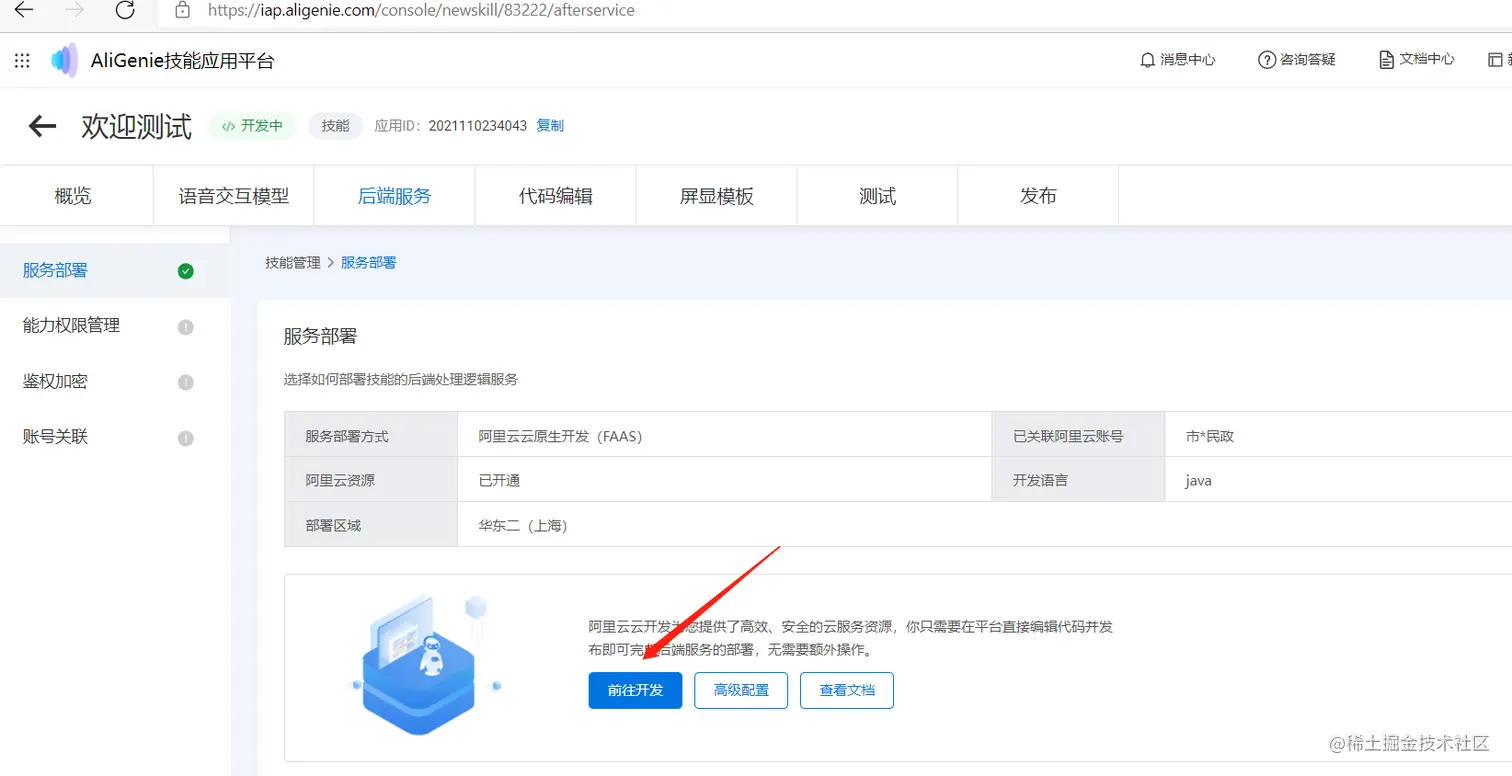Click 服务部署 section heading
The image size is (1512, 776).
point(320,336)
